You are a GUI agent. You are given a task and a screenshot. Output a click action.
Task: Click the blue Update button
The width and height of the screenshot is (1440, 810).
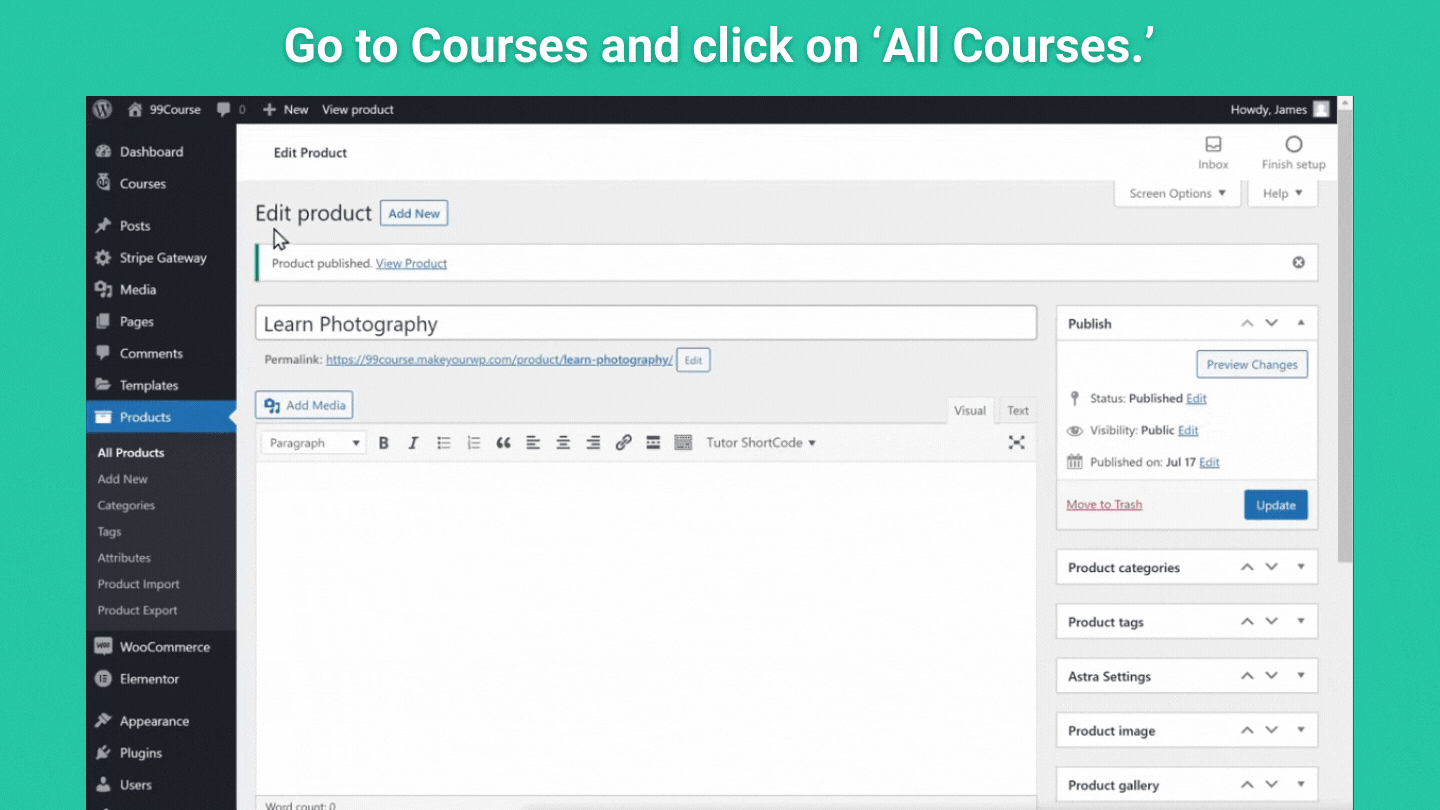pyautogui.click(x=1275, y=505)
